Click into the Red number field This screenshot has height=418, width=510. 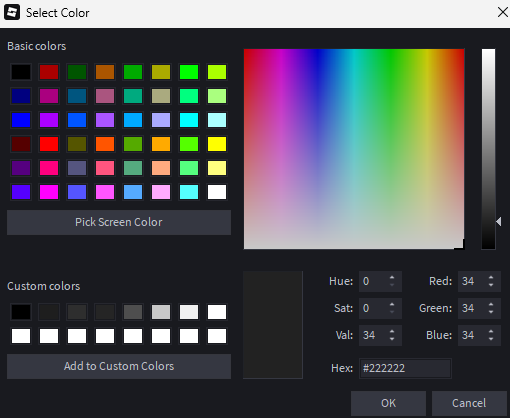472,281
